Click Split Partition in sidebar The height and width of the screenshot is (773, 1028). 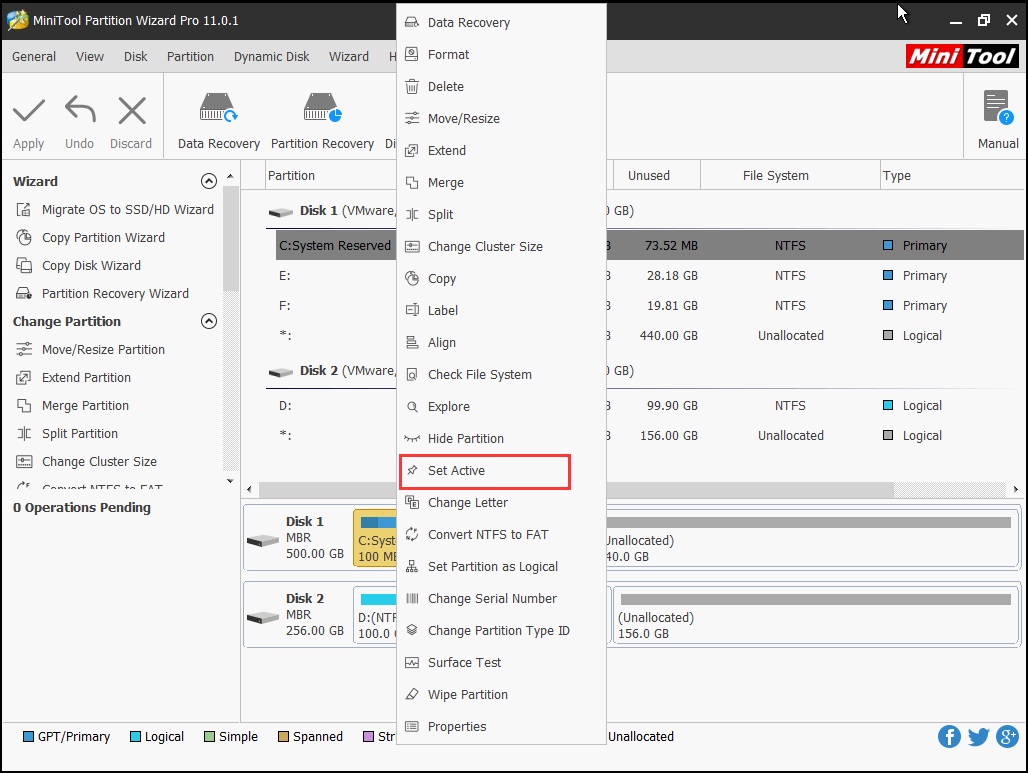click(67, 433)
